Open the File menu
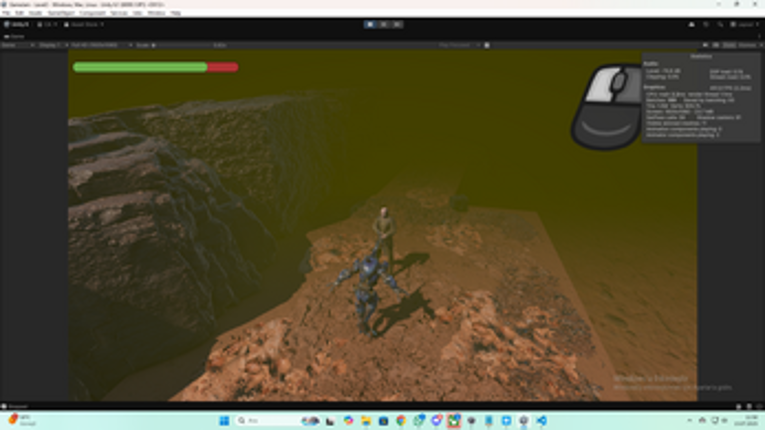 click(7, 13)
